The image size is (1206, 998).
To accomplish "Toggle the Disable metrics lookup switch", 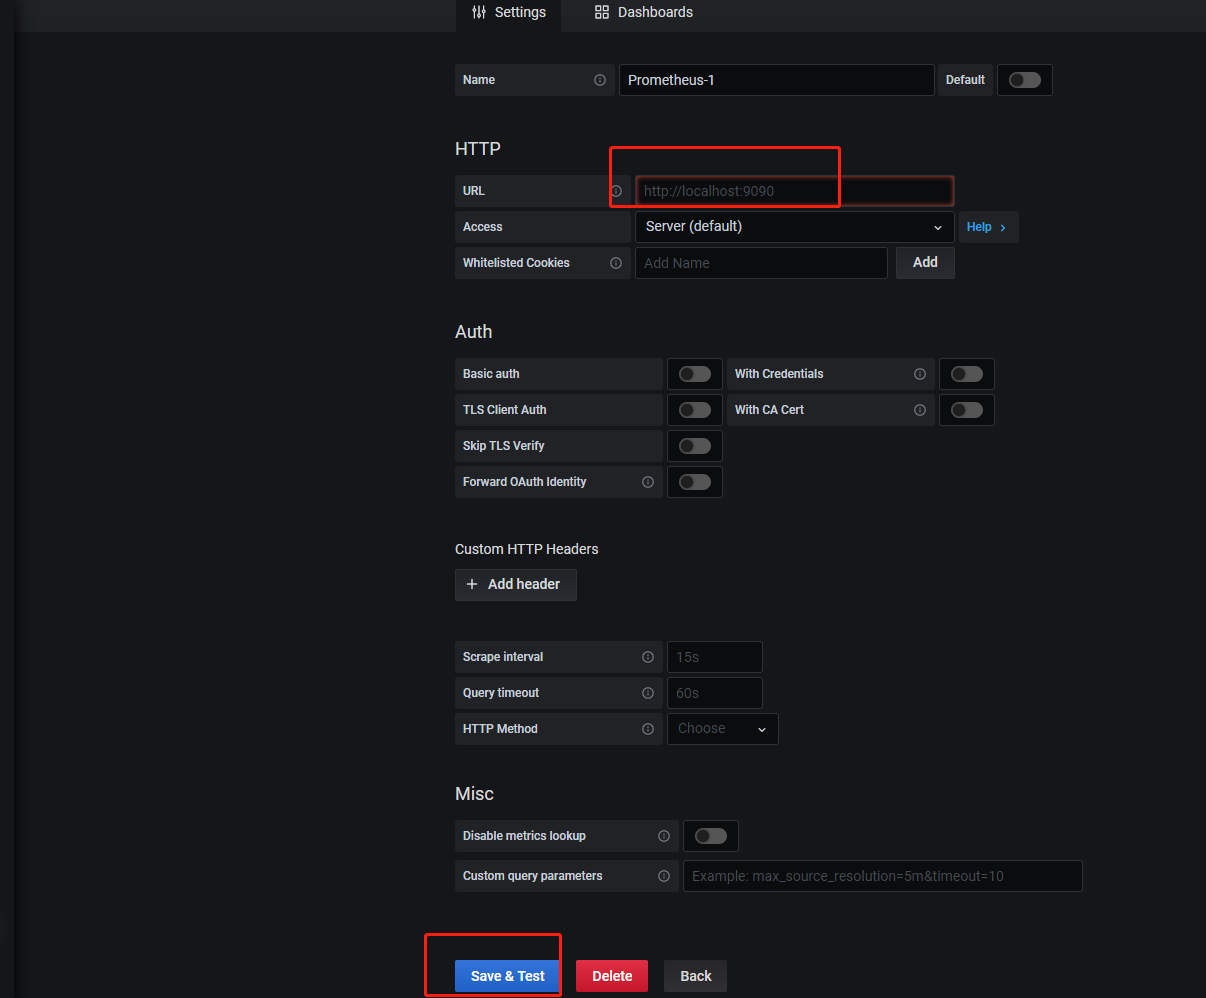I will point(711,836).
